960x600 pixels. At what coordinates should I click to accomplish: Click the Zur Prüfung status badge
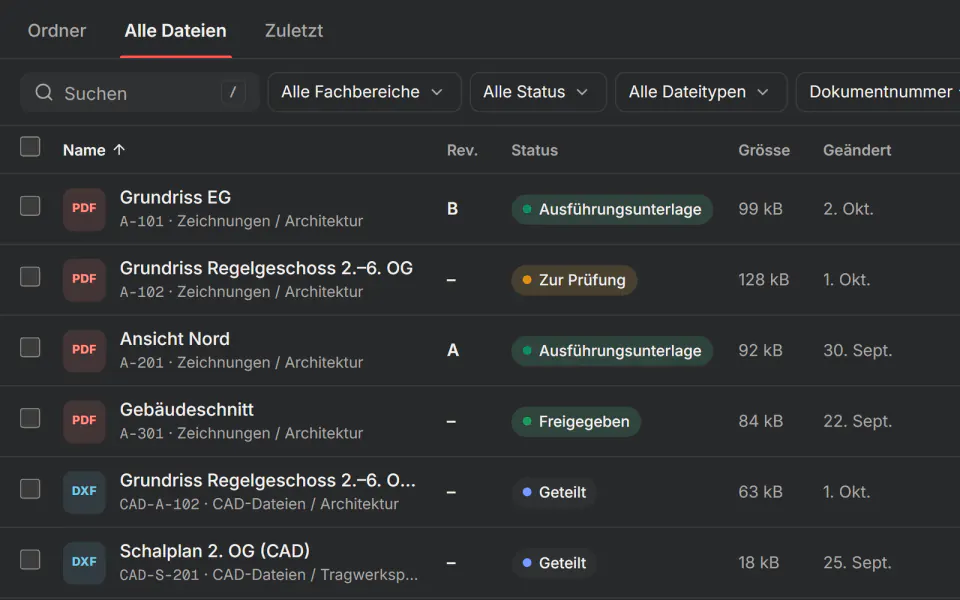(x=574, y=280)
